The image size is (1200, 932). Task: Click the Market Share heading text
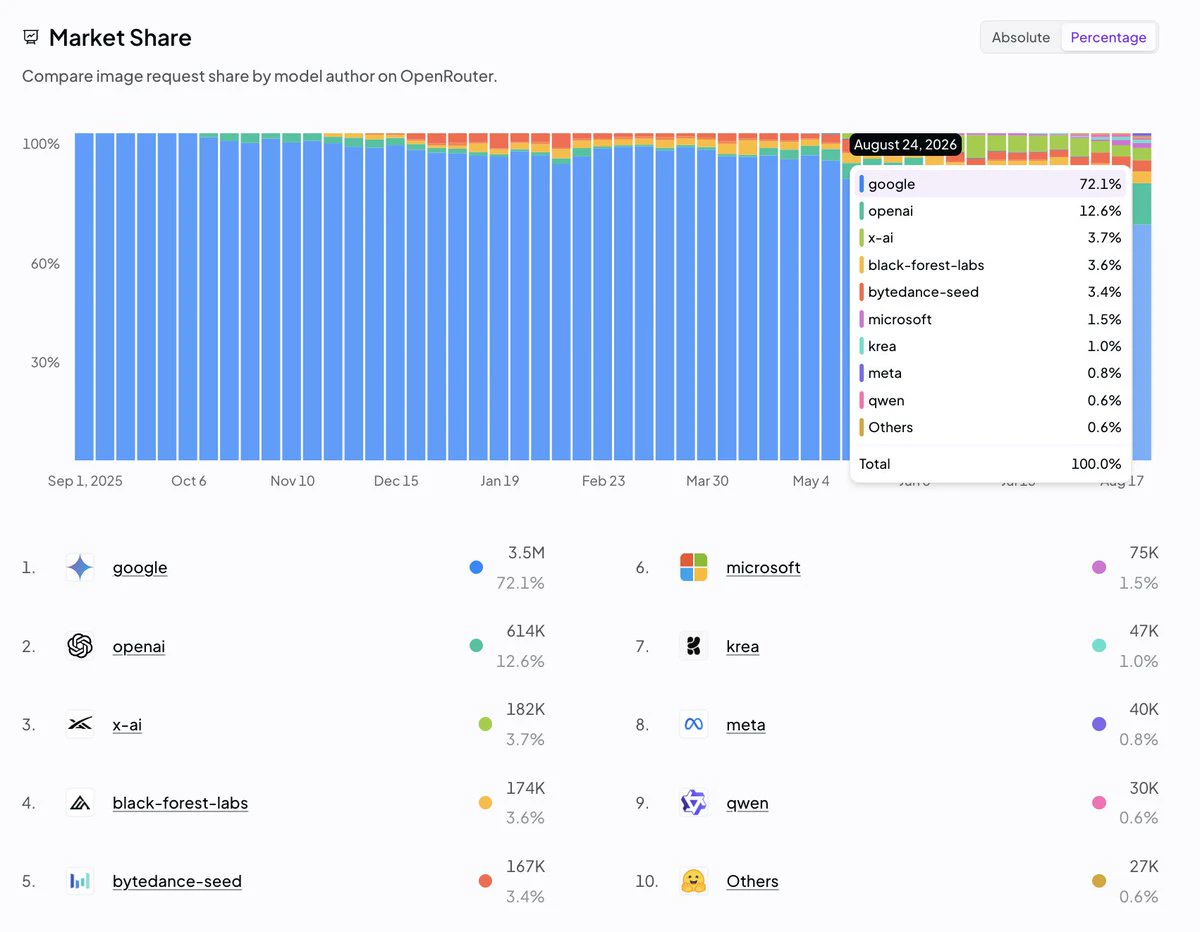[x=120, y=38]
